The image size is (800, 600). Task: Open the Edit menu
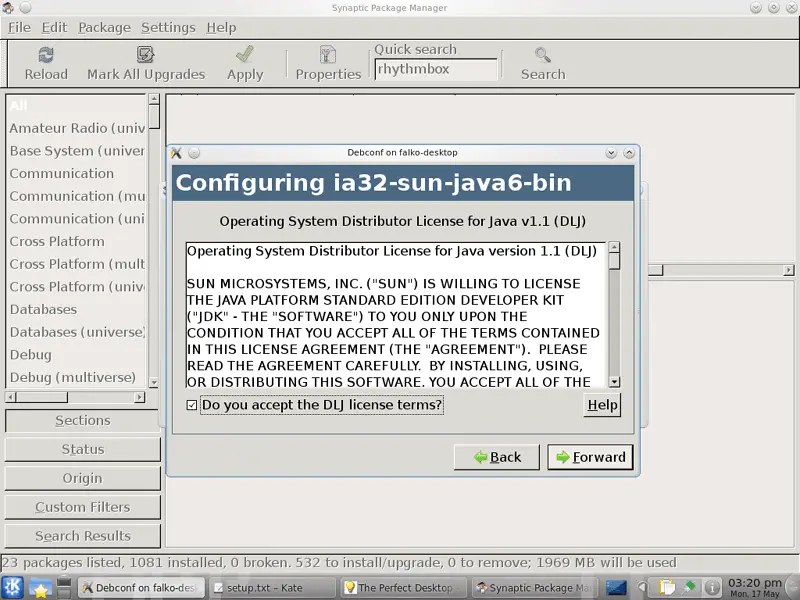tap(54, 28)
